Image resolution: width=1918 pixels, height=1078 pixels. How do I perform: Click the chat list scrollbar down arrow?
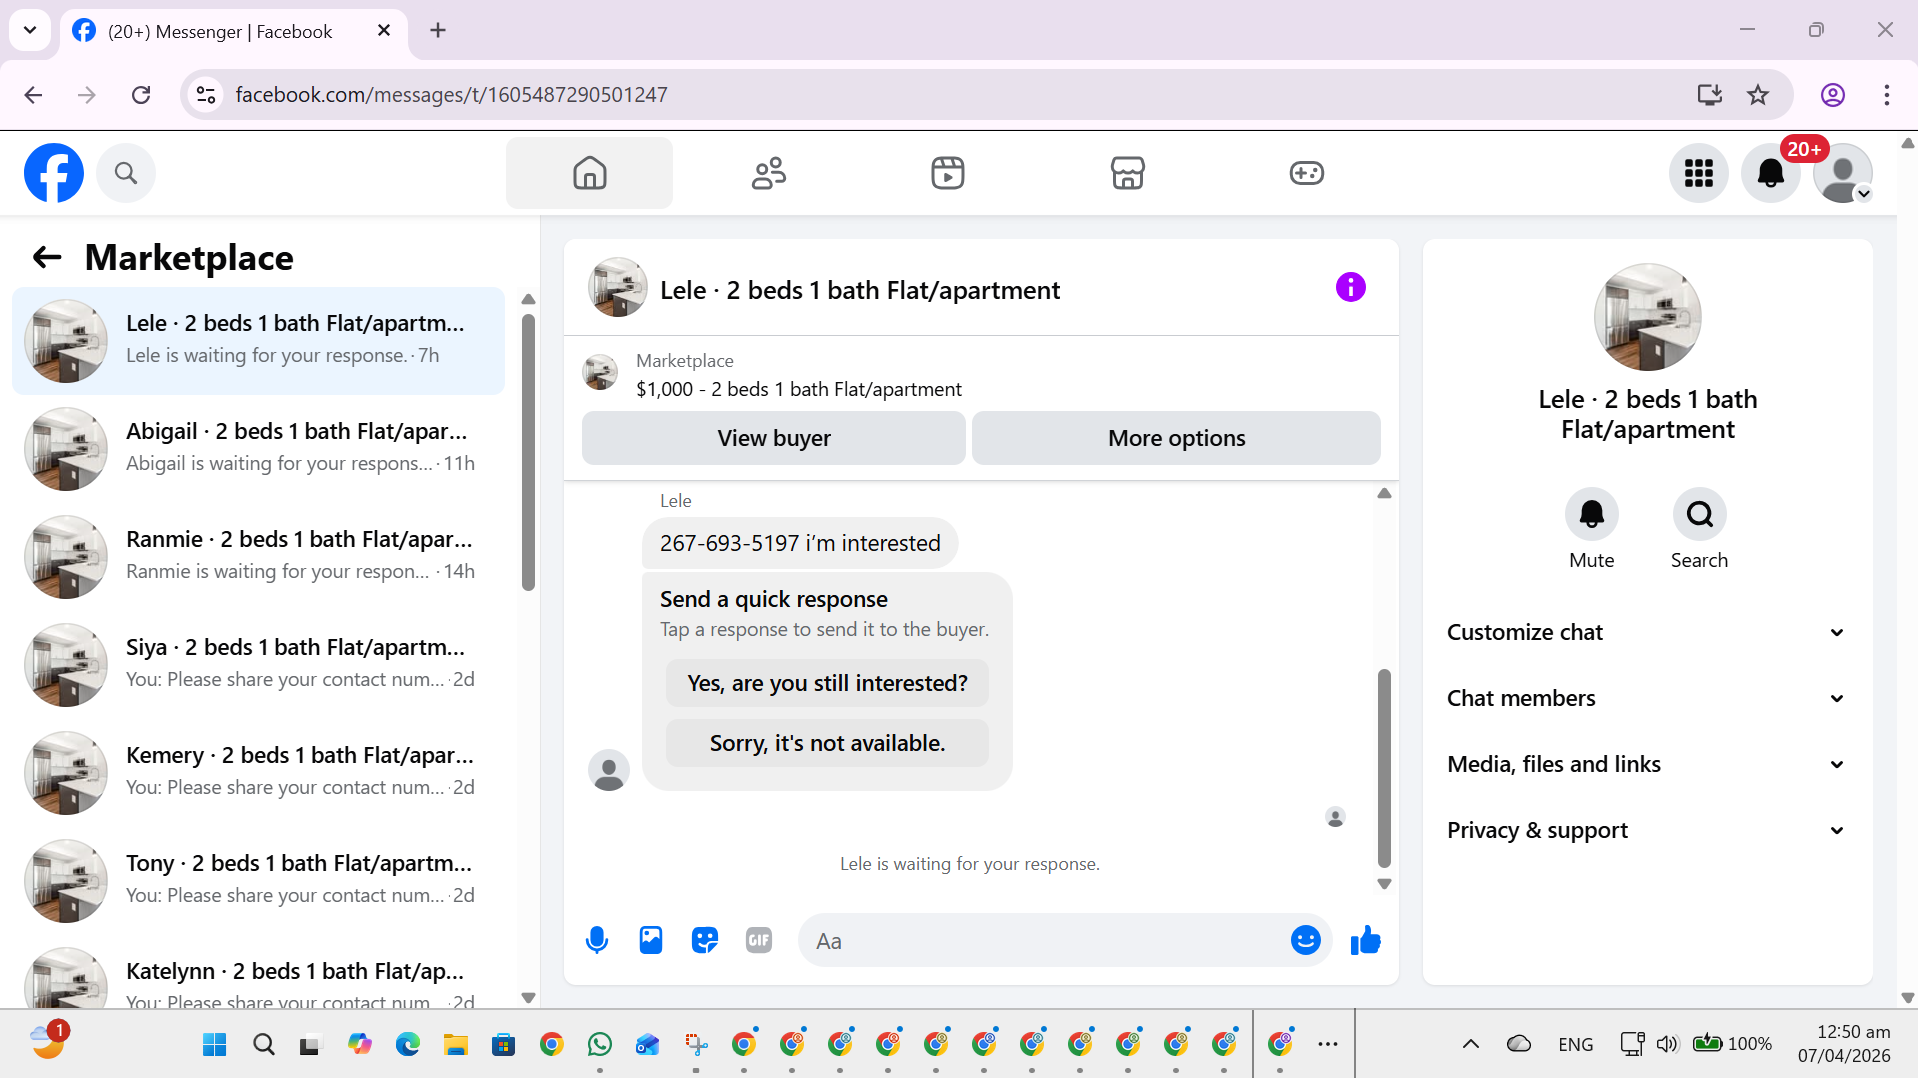[529, 998]
